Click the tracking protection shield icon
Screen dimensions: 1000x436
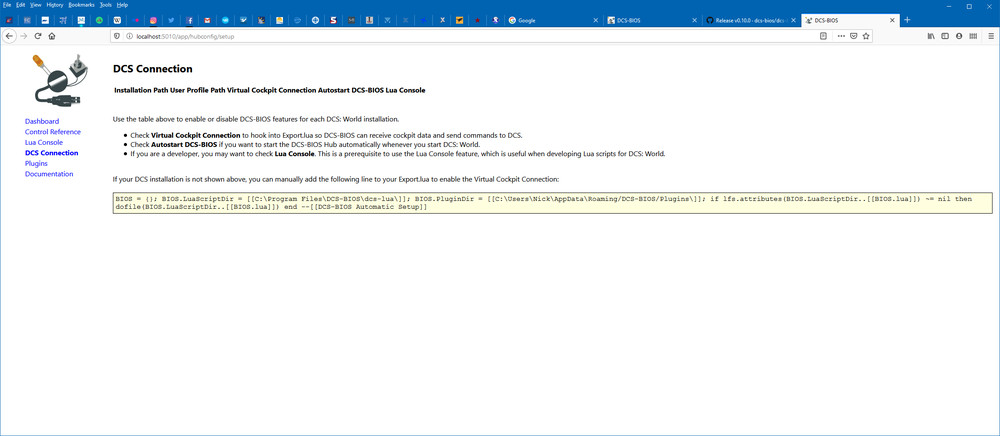click(117, 36)
